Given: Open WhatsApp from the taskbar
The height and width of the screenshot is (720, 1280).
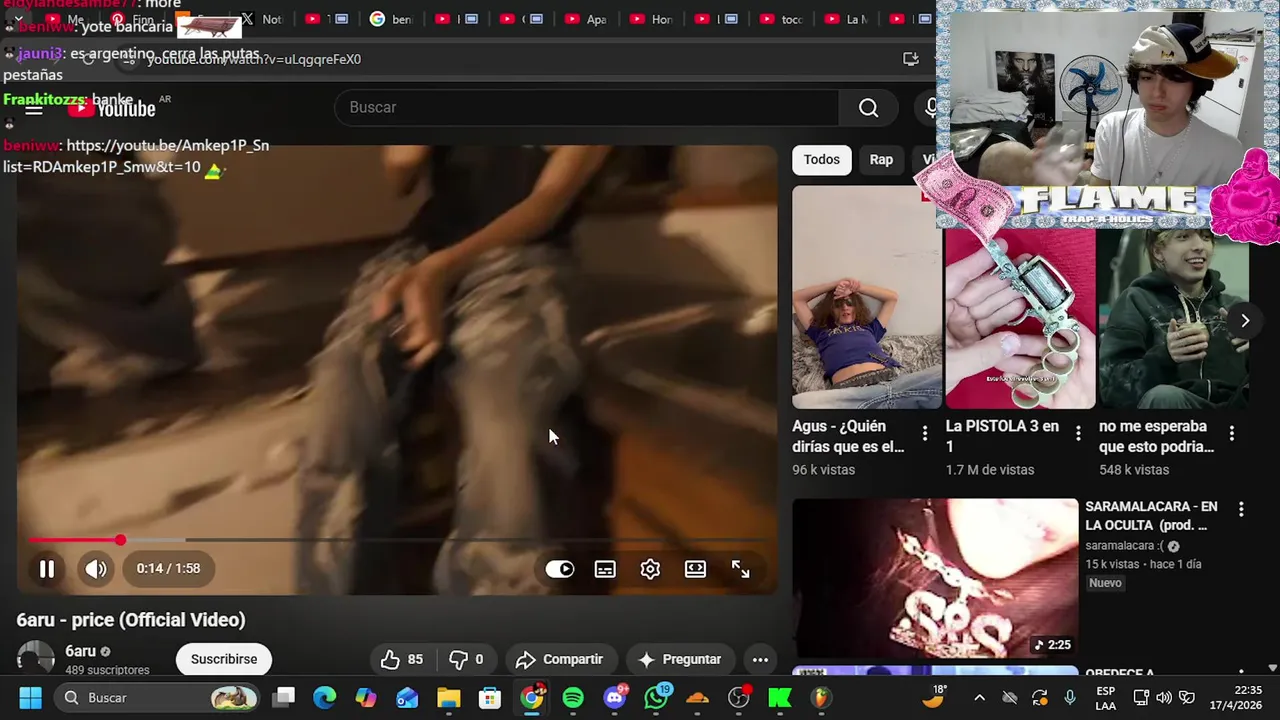Looking at the screenshot, I should 656,698.
